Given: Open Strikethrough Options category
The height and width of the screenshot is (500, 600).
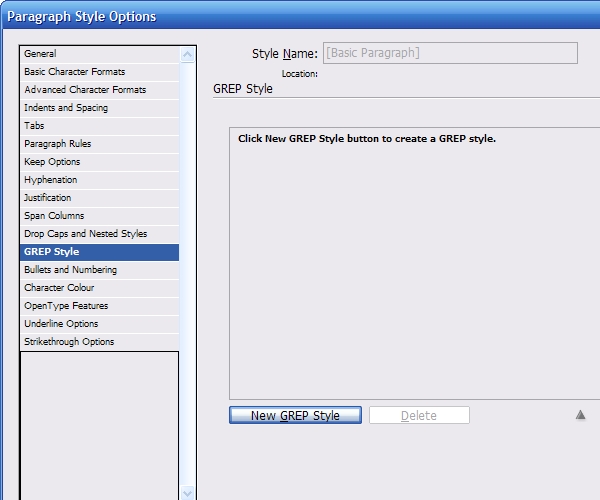Looking at the screenshot, I should point(99,342).
